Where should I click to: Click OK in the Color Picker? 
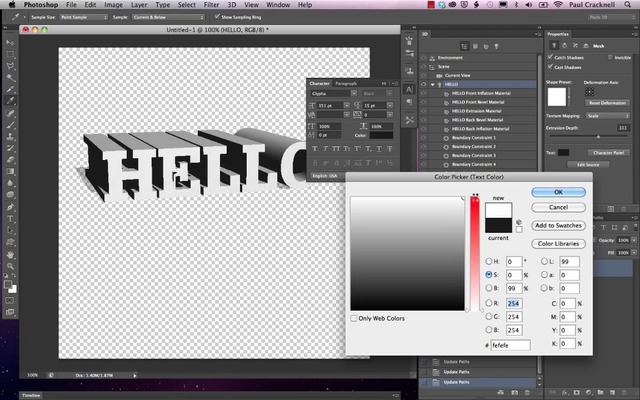click(x=558, y=192)
